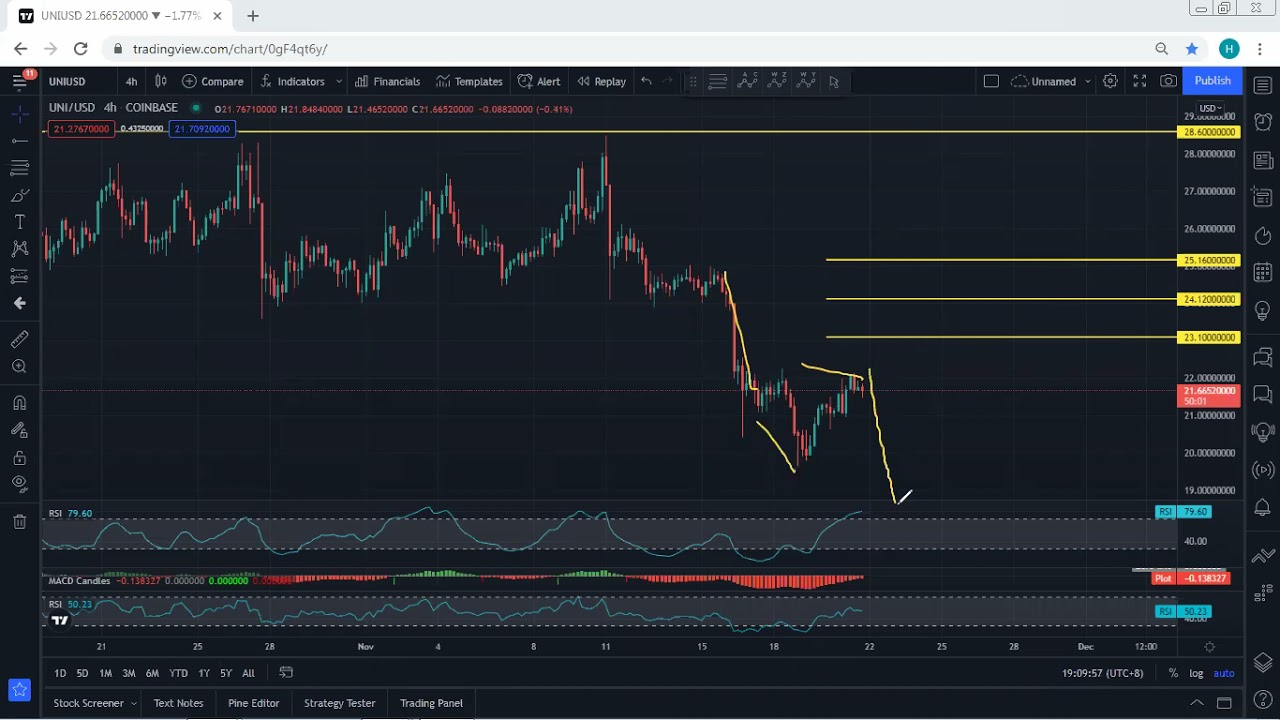Click the undo arrow
This screenshot has width=1280, height=720.
[x=647, y=81]
